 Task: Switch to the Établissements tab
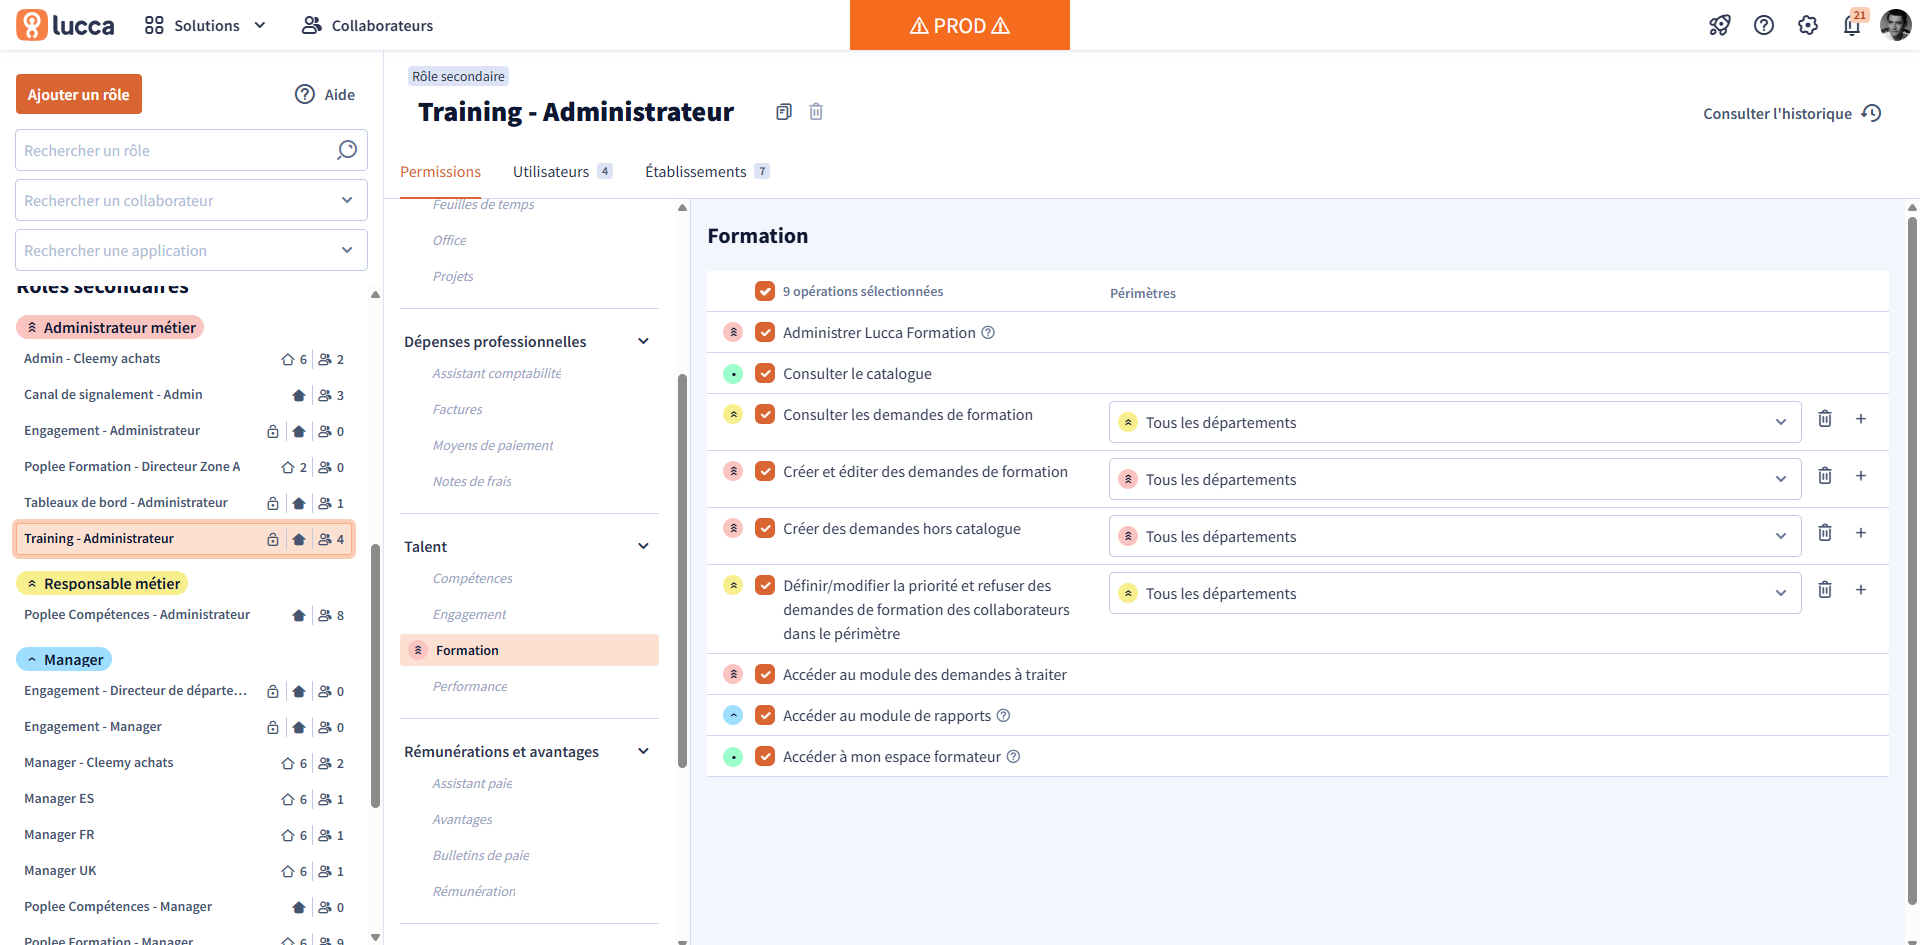[x=707, y=172]
